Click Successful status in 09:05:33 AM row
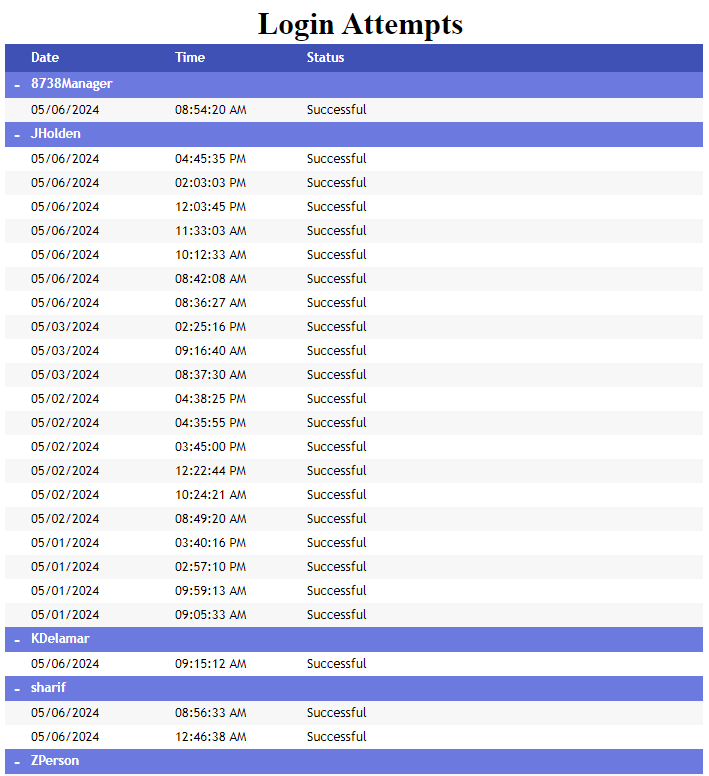Viewport: 709px width, 776px height. pyautogui.click(x=336, y=615)
